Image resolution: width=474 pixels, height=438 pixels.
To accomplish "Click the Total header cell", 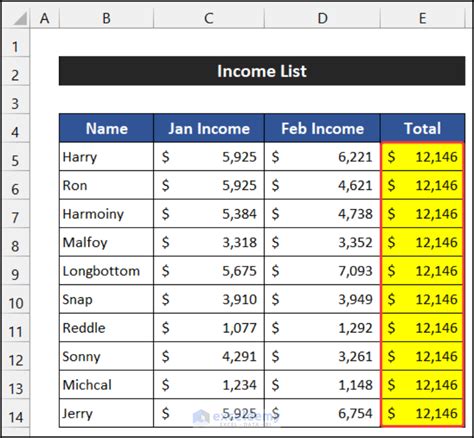I will (x=422, y=128).
